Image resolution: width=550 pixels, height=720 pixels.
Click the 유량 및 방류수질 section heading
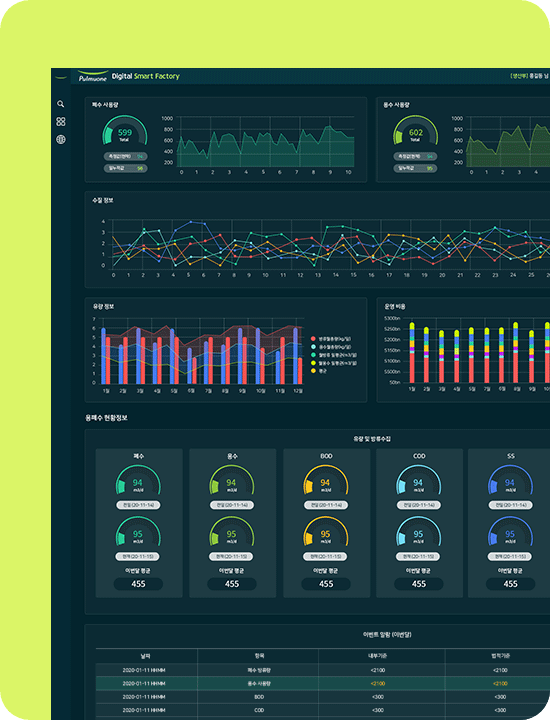click(372, 439)
